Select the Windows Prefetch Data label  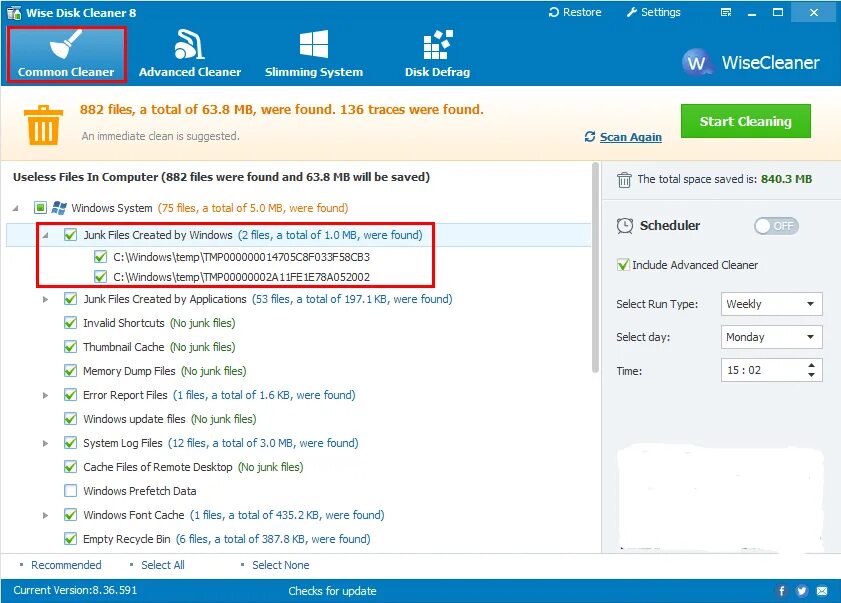(139, 491)
